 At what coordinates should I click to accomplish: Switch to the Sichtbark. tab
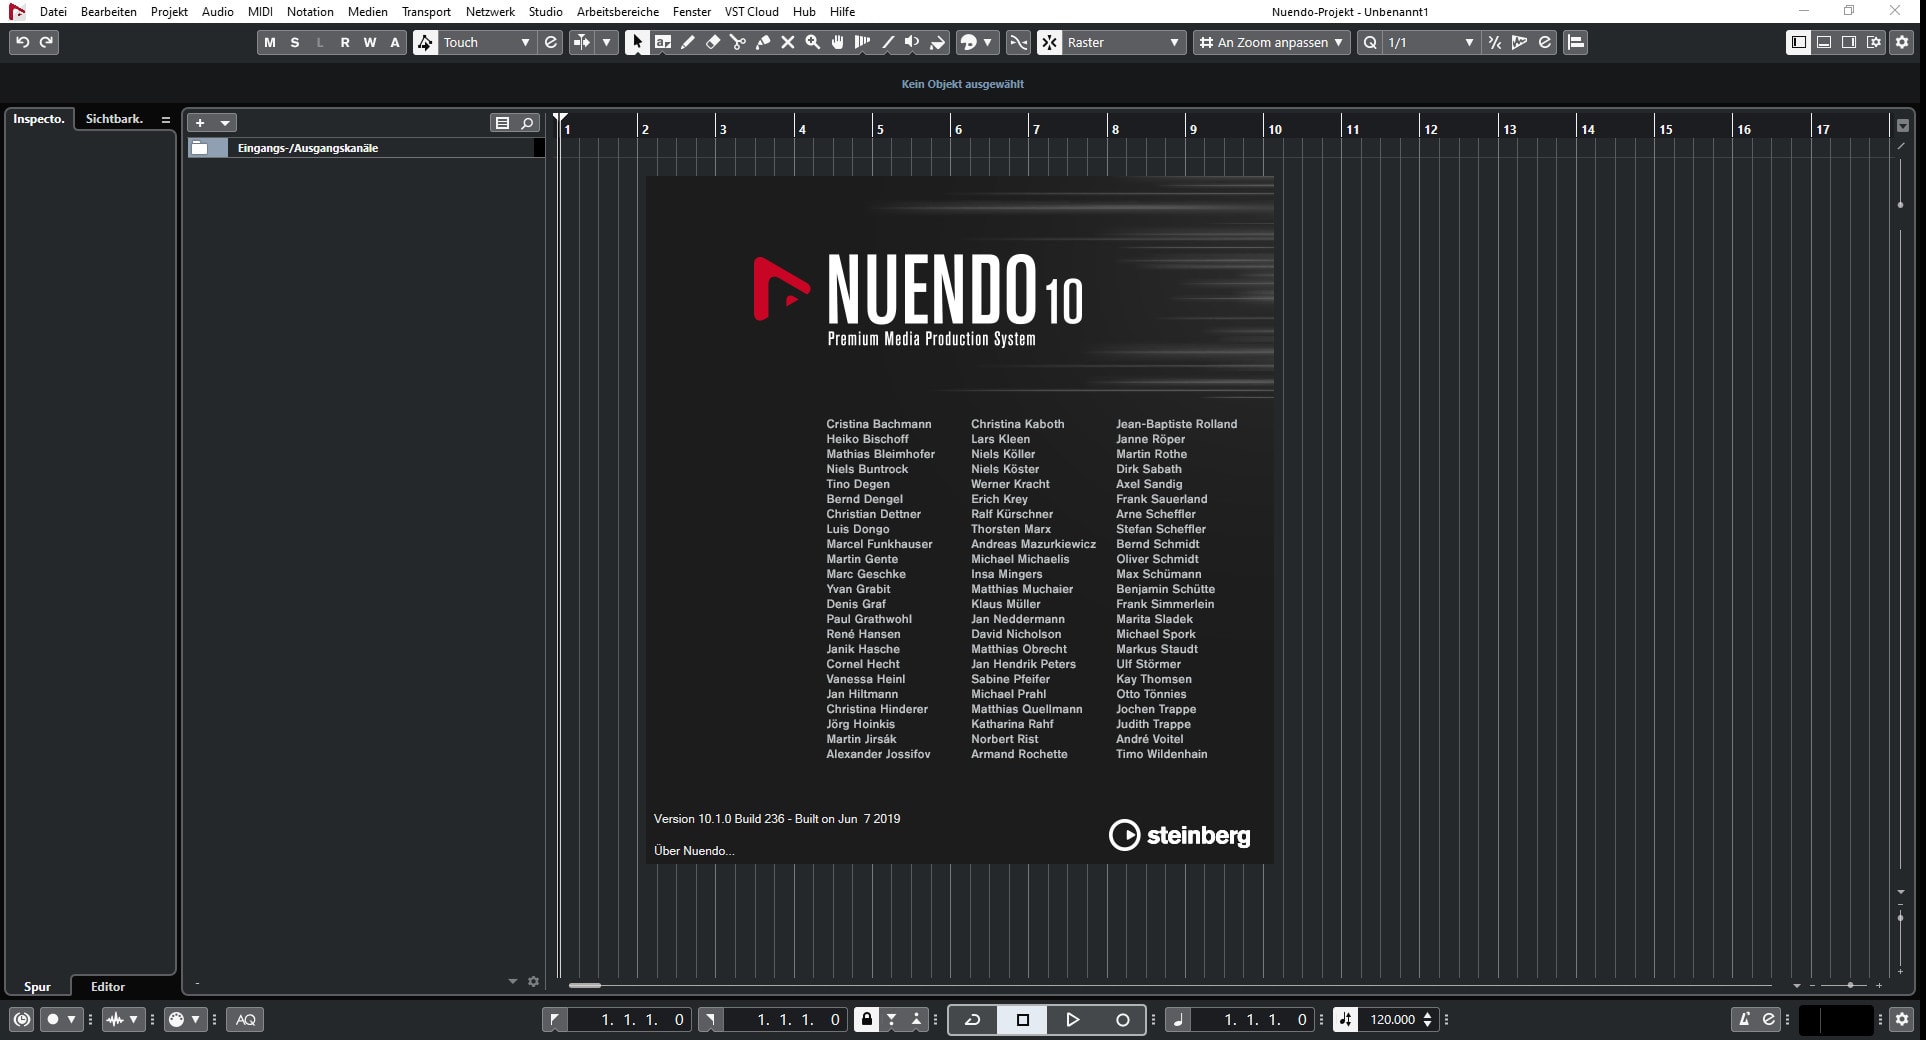(x=114, y=119)
